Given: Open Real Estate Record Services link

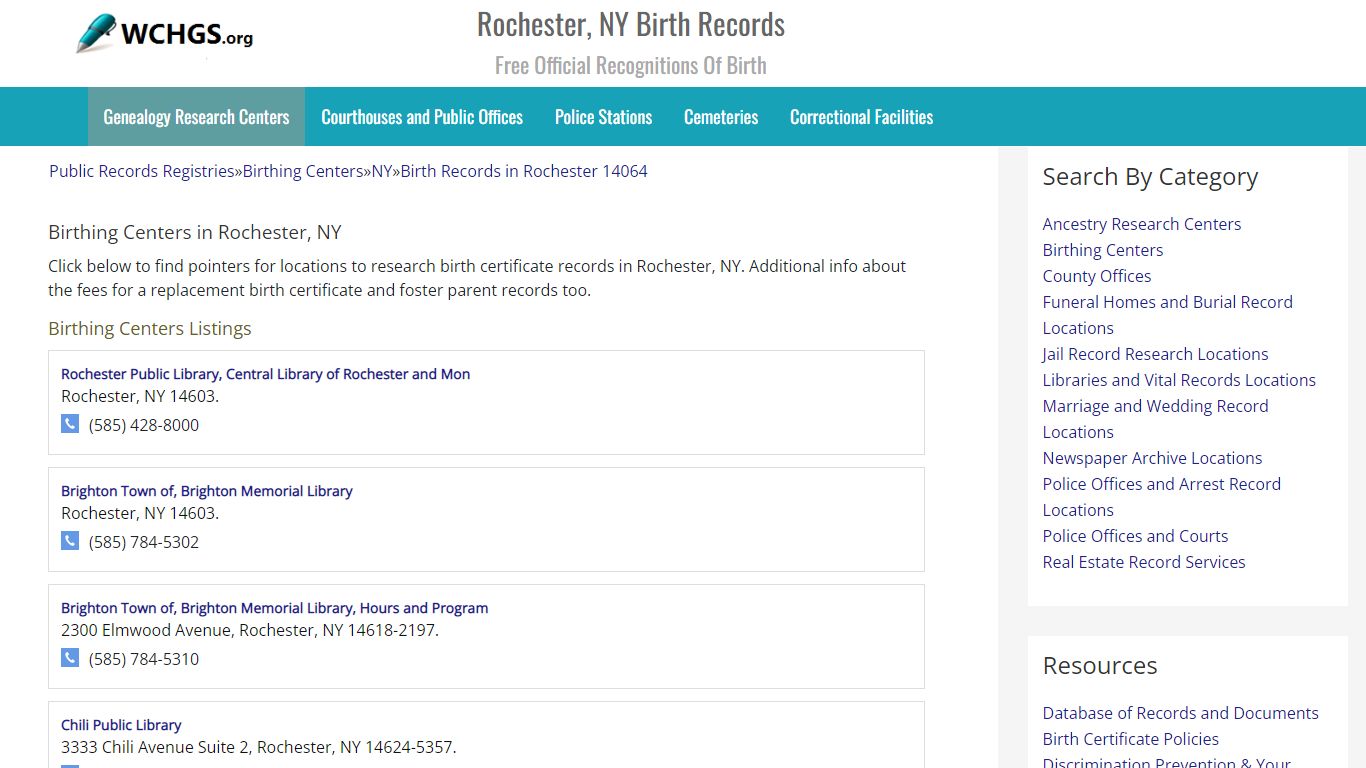Looking at the screenshot, I should click(1144, 562).
